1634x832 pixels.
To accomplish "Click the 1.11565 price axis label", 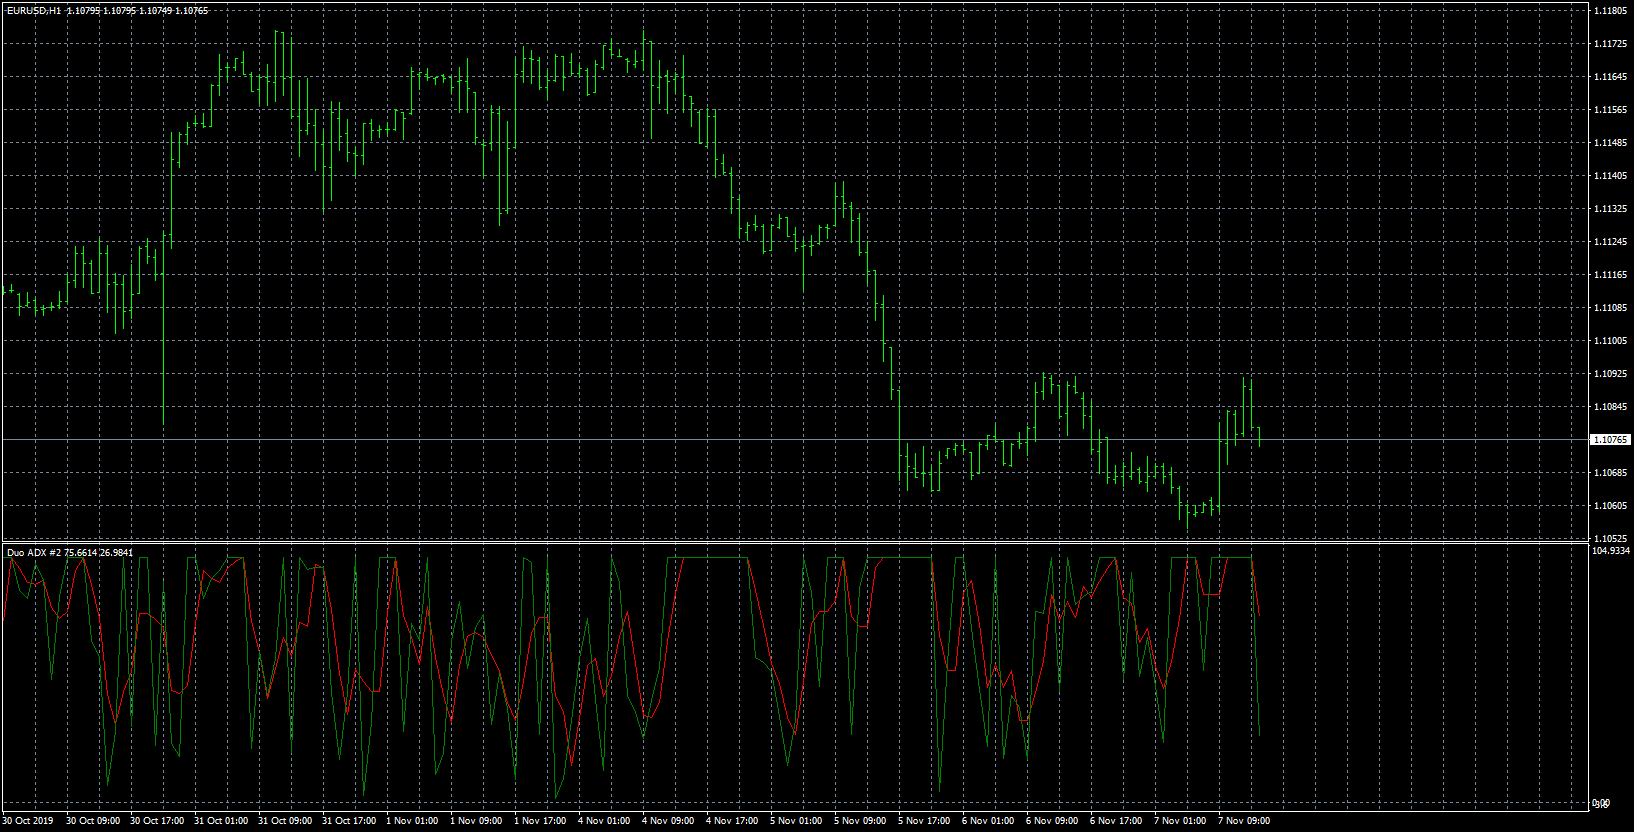I will pos(1610,110).
